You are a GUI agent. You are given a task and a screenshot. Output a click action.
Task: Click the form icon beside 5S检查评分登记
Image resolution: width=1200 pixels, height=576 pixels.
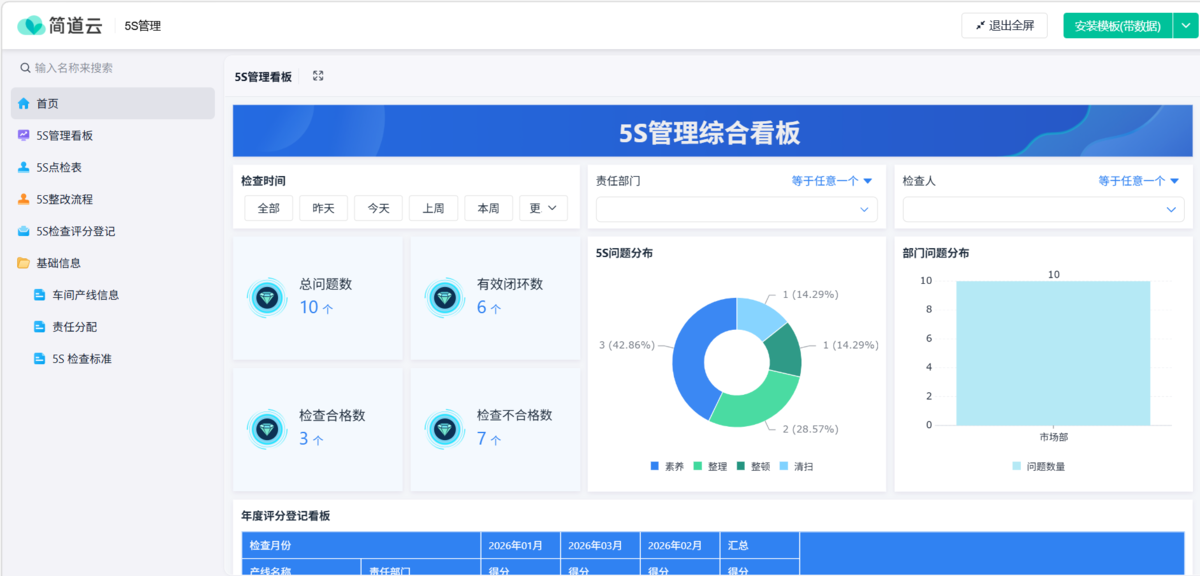coord(24,231)
